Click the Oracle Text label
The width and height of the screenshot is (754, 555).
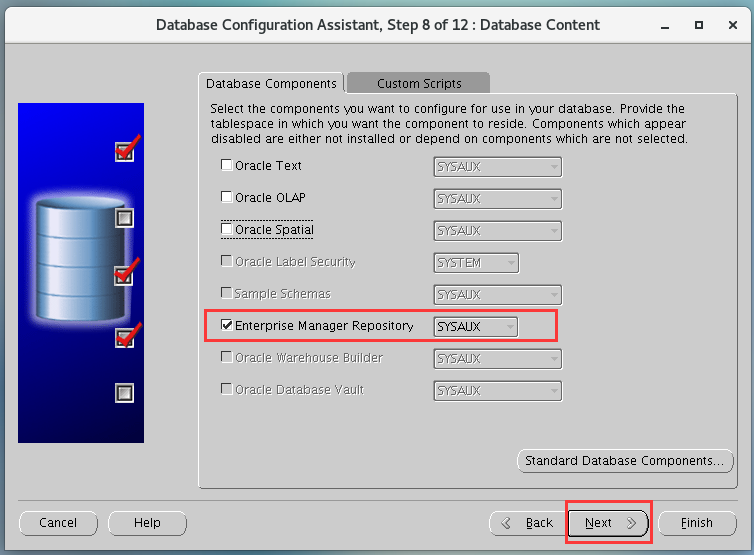(x=268, y=165)
